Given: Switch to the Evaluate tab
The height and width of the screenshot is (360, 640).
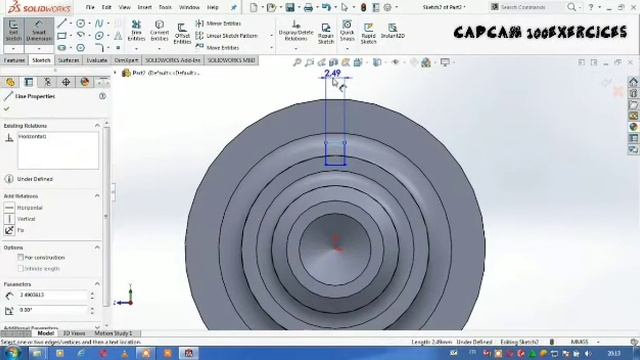Looking at the screenshot, I should click(x=97, y=60).
